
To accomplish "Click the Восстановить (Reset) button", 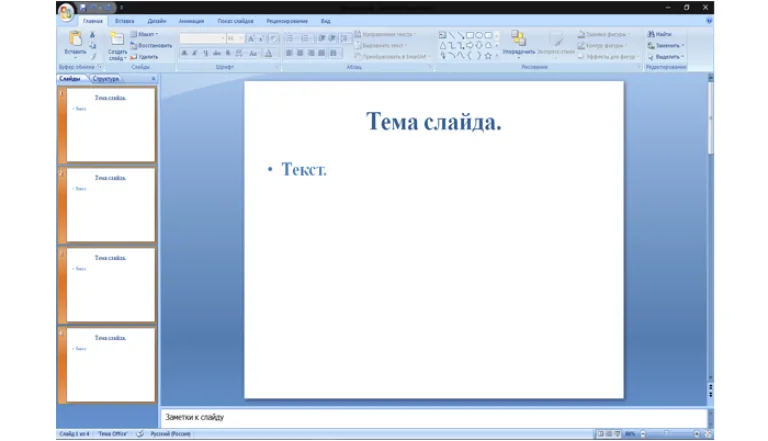I will [151, 46].
